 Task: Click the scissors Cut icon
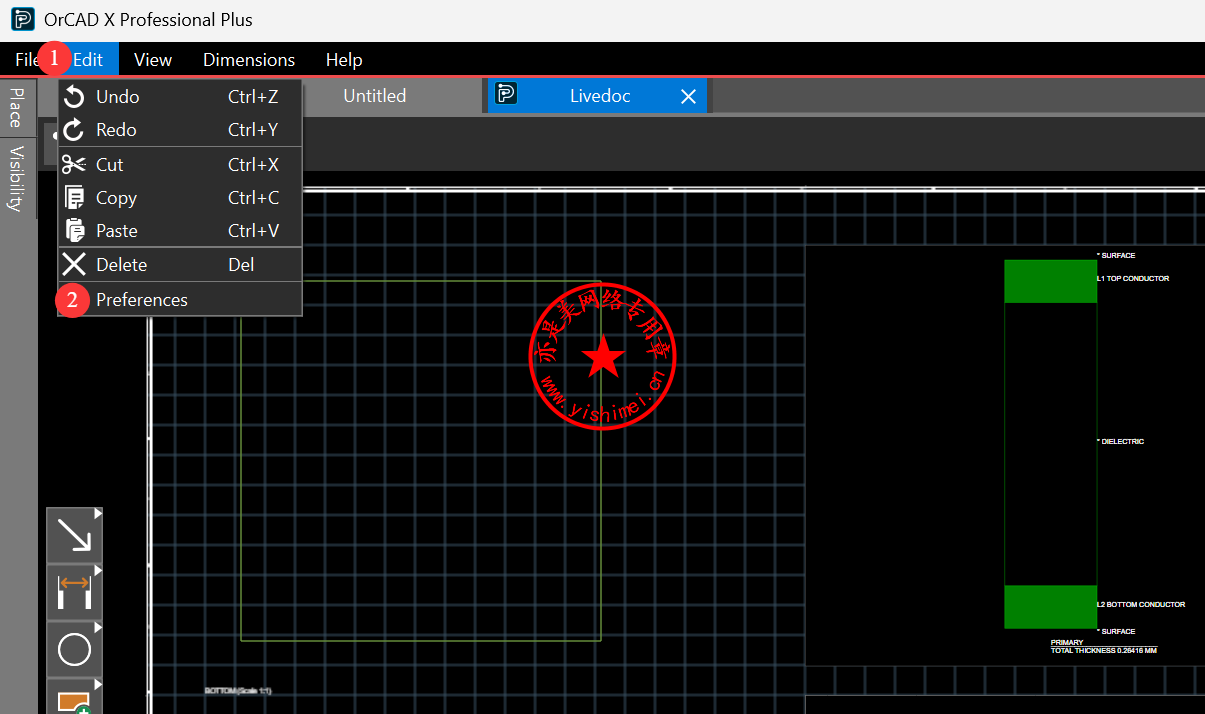[74, 165]
